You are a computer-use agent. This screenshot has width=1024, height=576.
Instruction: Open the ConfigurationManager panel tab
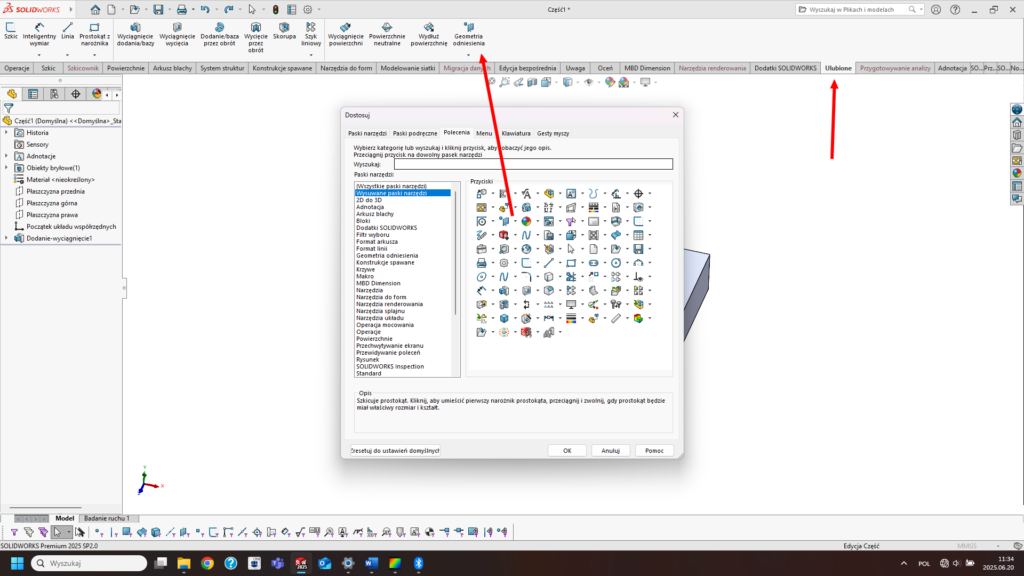click(54, 94)
